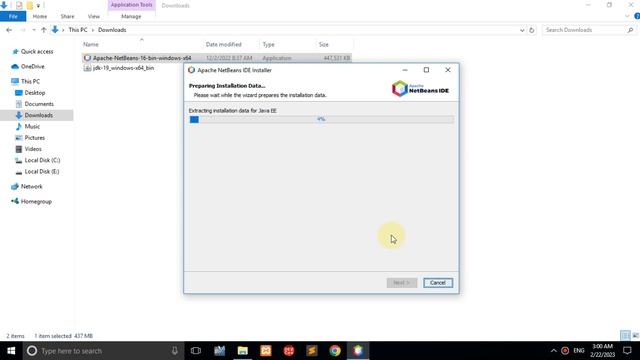
Task: Sort files by Name column
Action: pyautogui.click(x=91, y=44)
